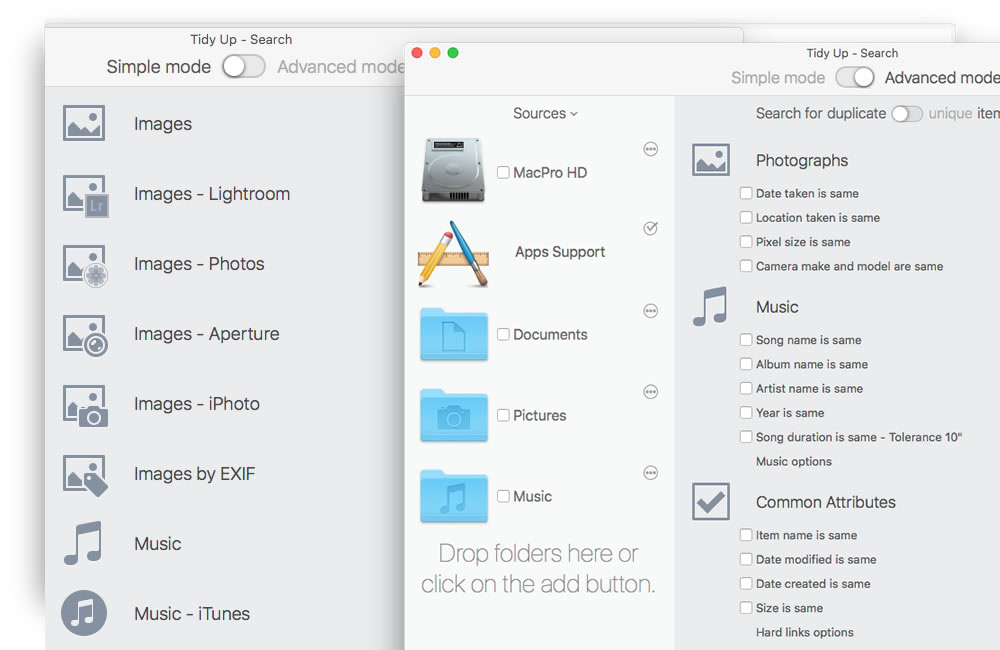
Task: Click the Common Attributes checkmark icon
Action: pyautogui.click(x=710, y=502)
